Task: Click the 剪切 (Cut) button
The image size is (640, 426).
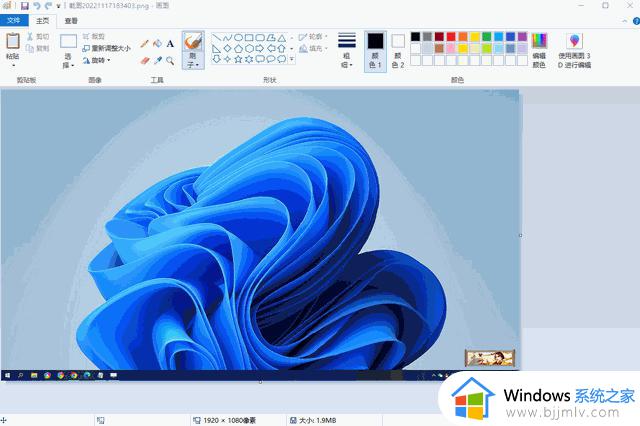Action: pyautogui.click(x=38, y=37)
